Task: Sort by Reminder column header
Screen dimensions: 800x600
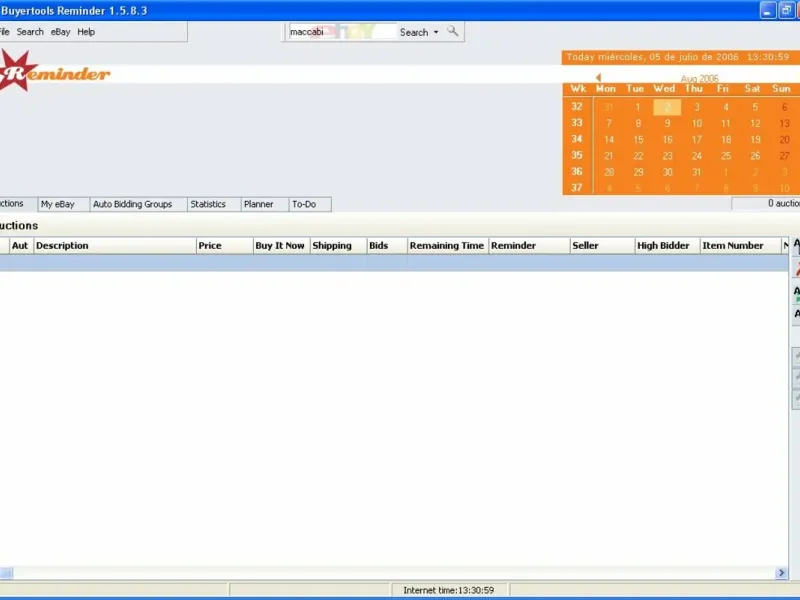Action: click(529, 245)
